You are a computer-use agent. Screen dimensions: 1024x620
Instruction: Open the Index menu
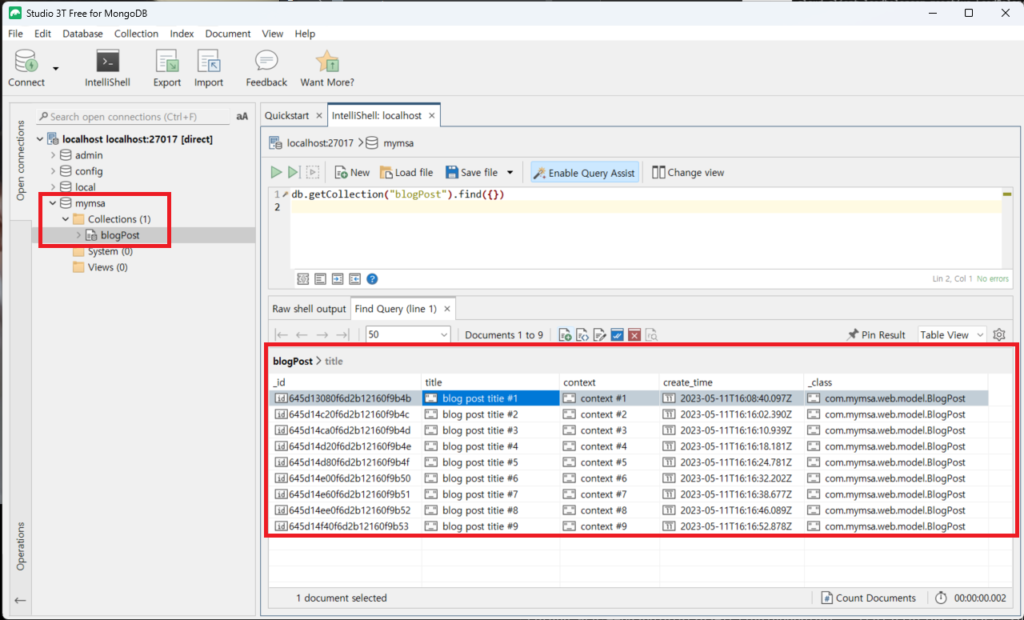point(182,34)
